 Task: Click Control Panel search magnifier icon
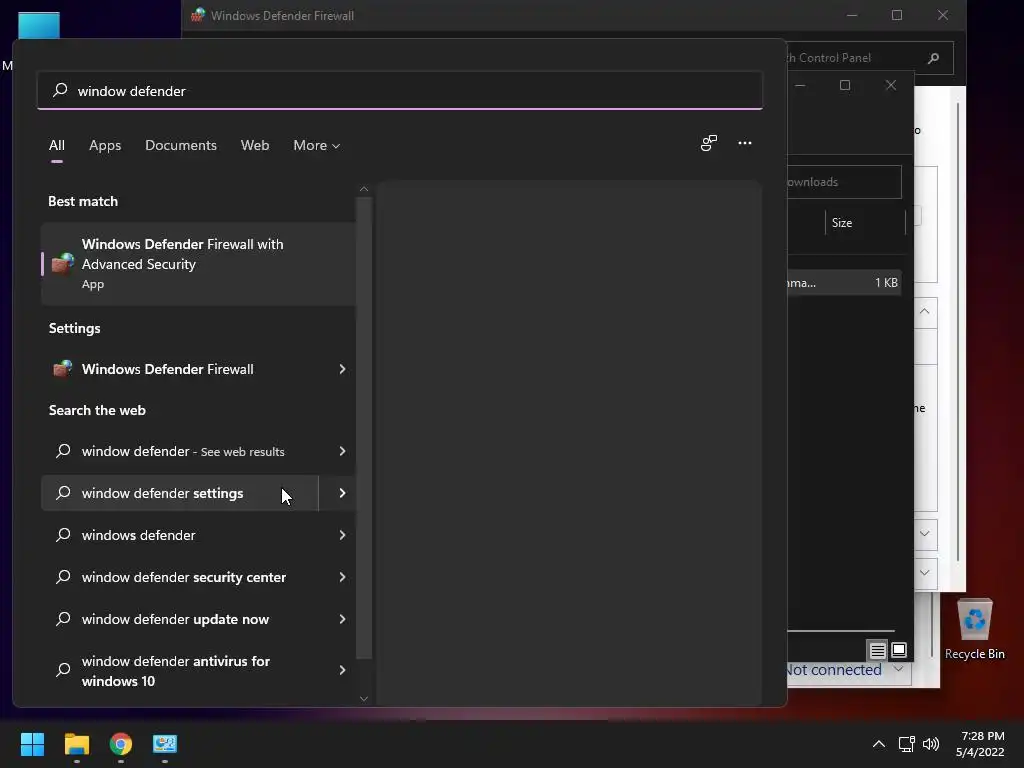click(x=934, y=58)
